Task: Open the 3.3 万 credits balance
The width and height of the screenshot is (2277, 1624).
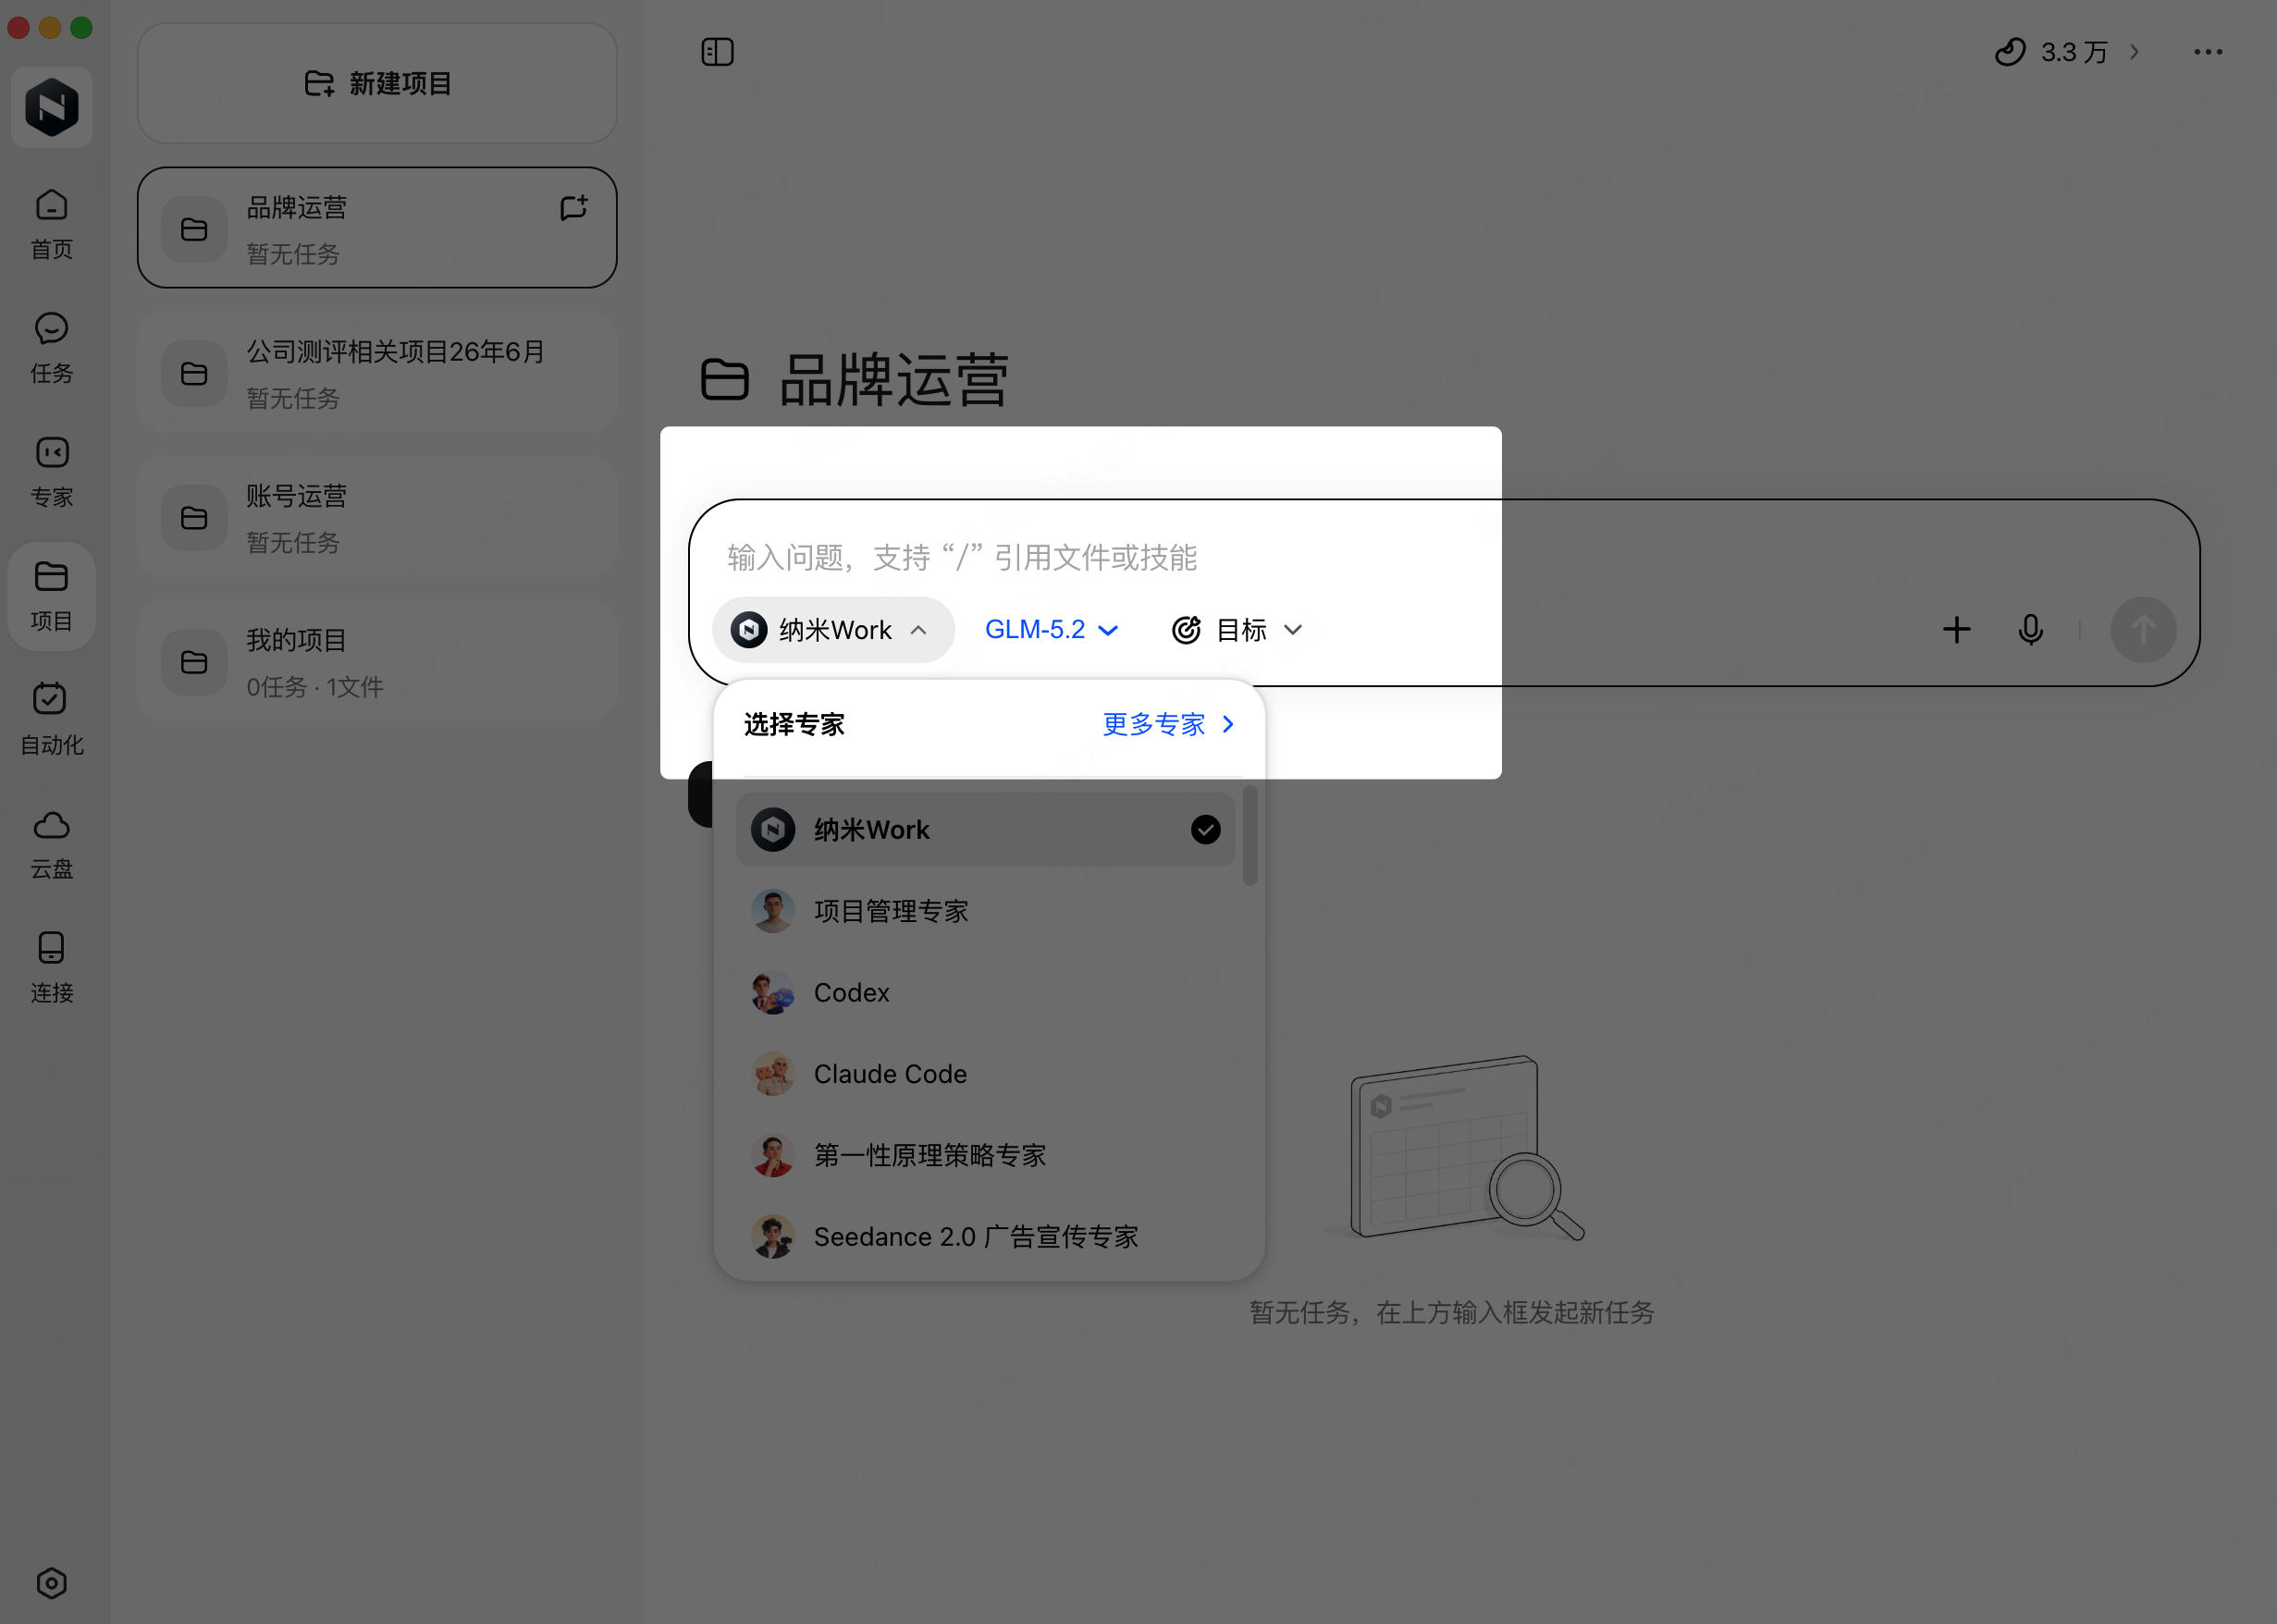Action: tap(2067, 52)
